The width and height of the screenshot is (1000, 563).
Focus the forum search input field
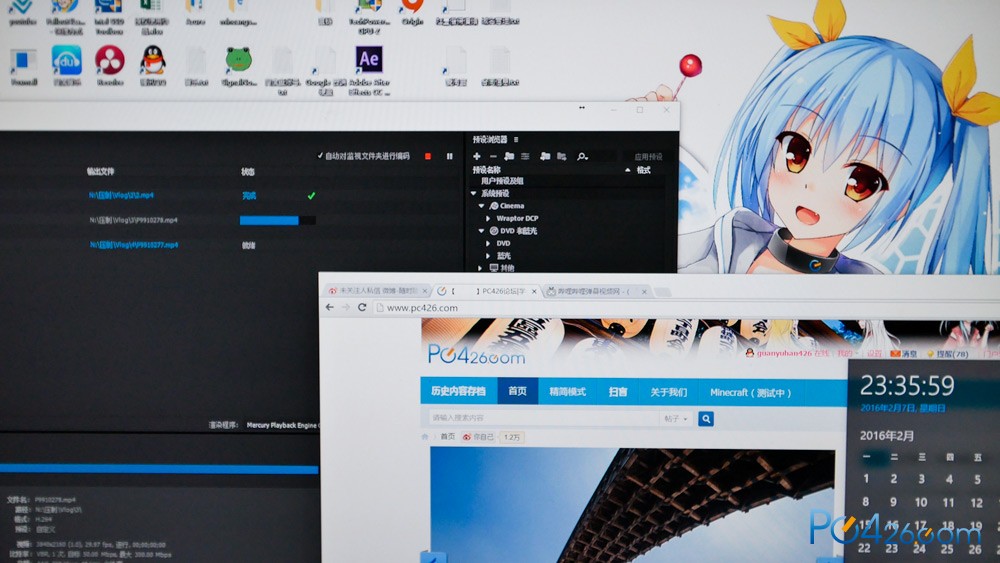coord(543,418)
